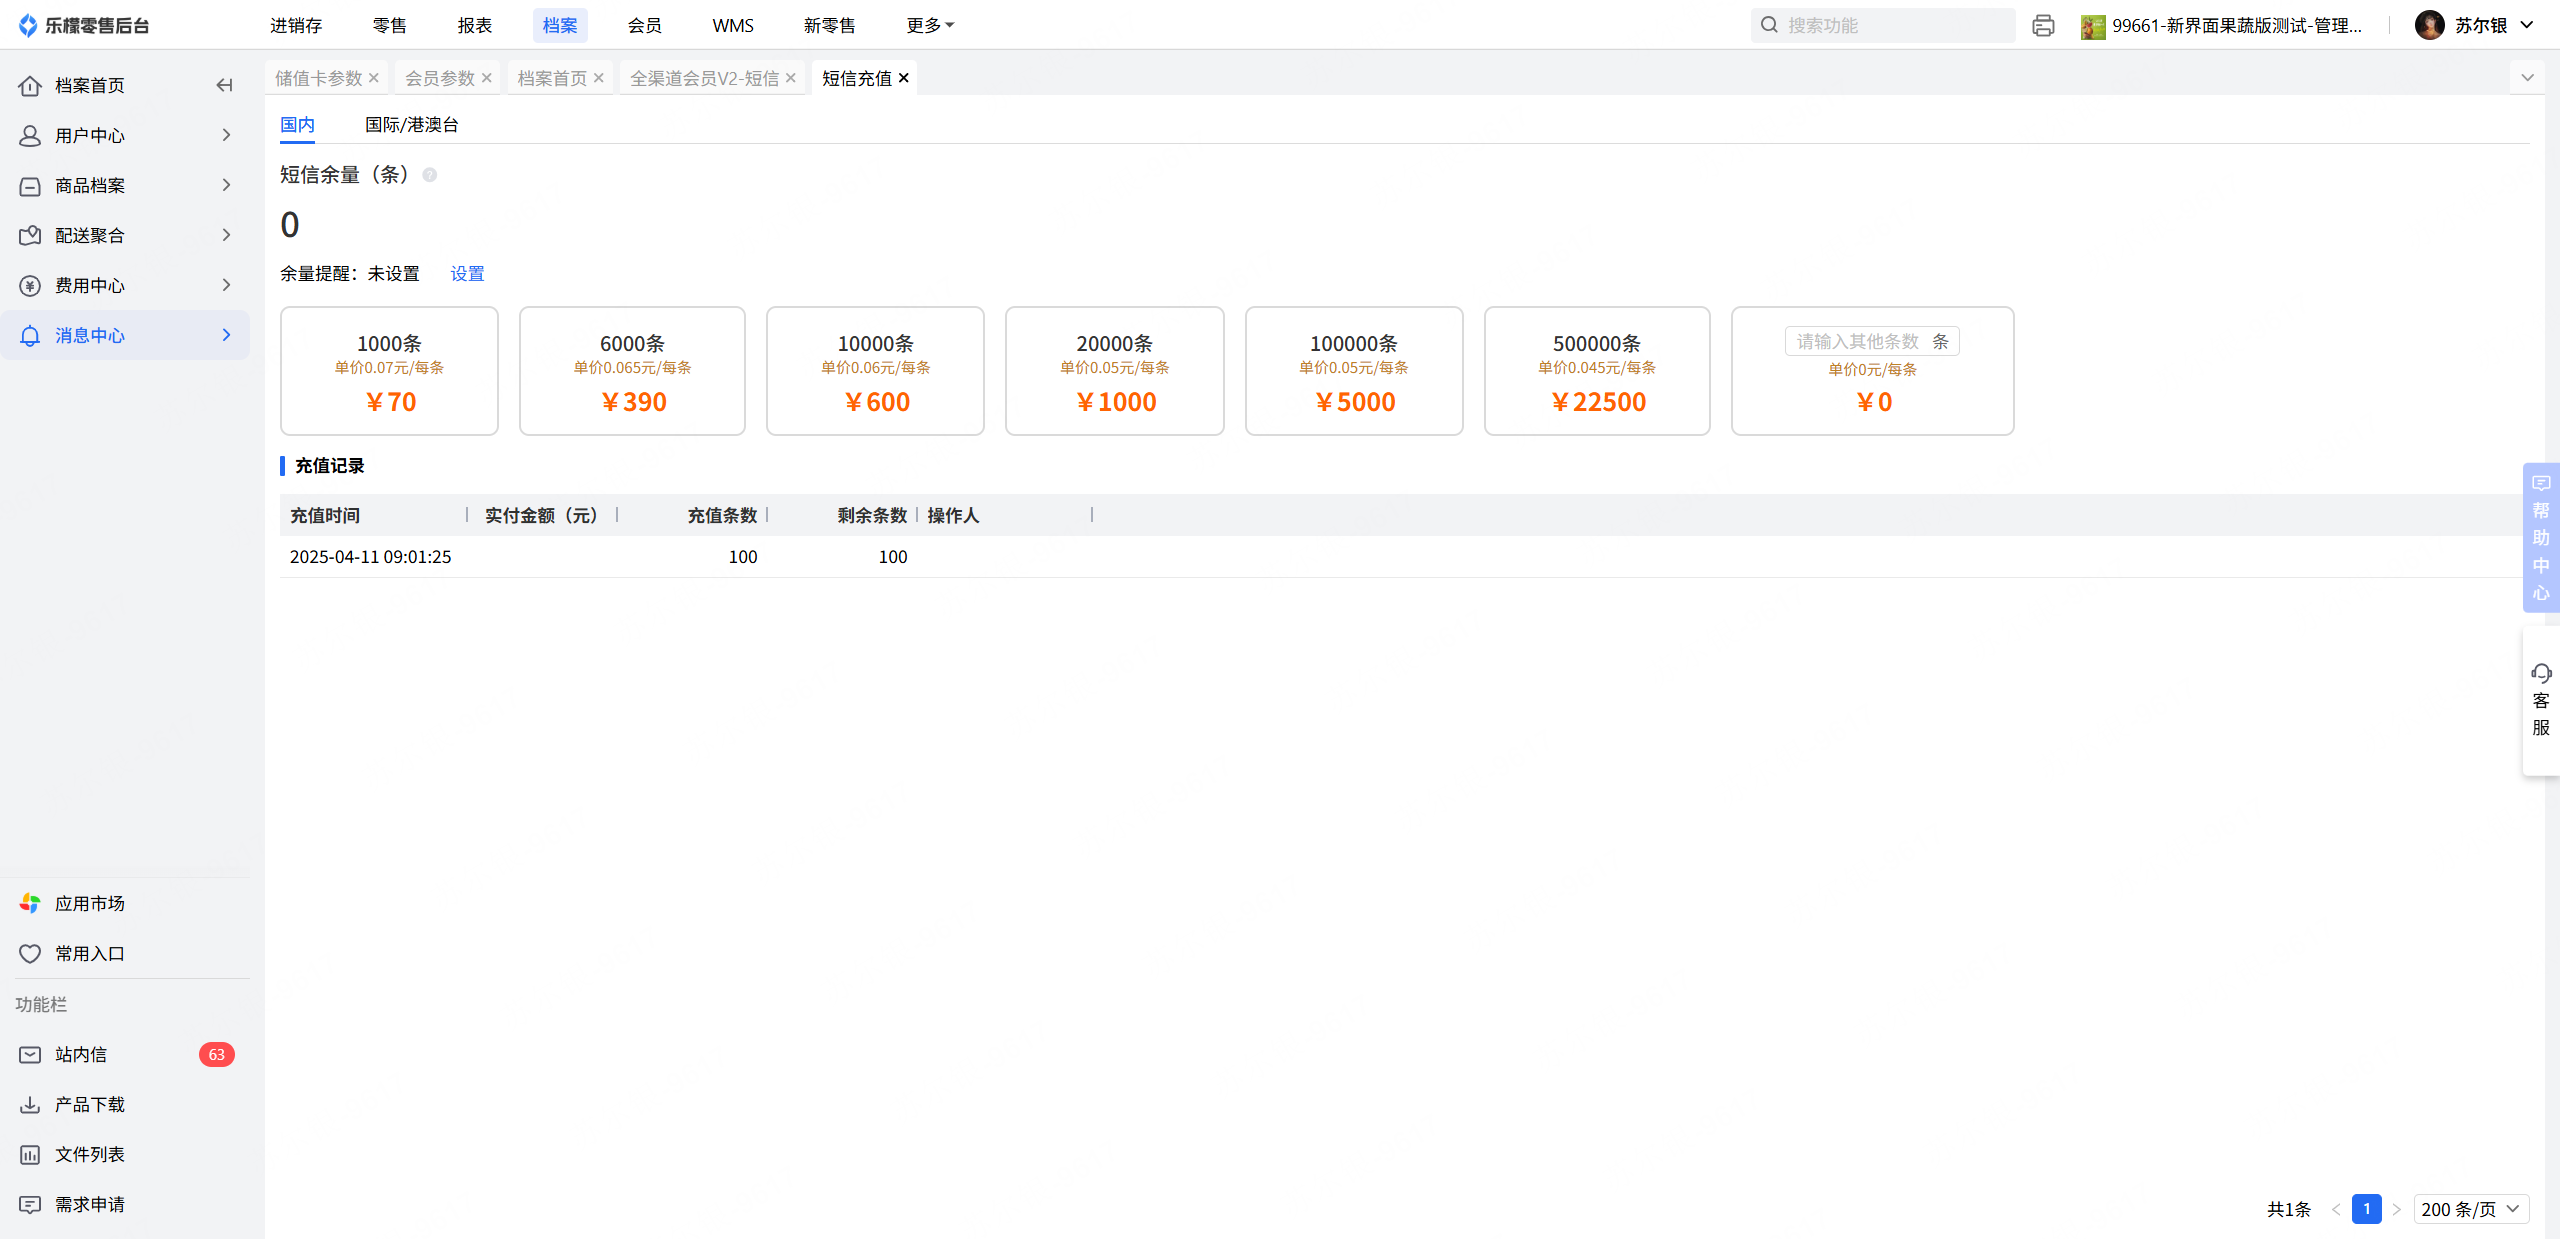Screen dimensions: 2560x1239
Task: Open the 帮助中心 side panel
Action: click(2541, 537)
